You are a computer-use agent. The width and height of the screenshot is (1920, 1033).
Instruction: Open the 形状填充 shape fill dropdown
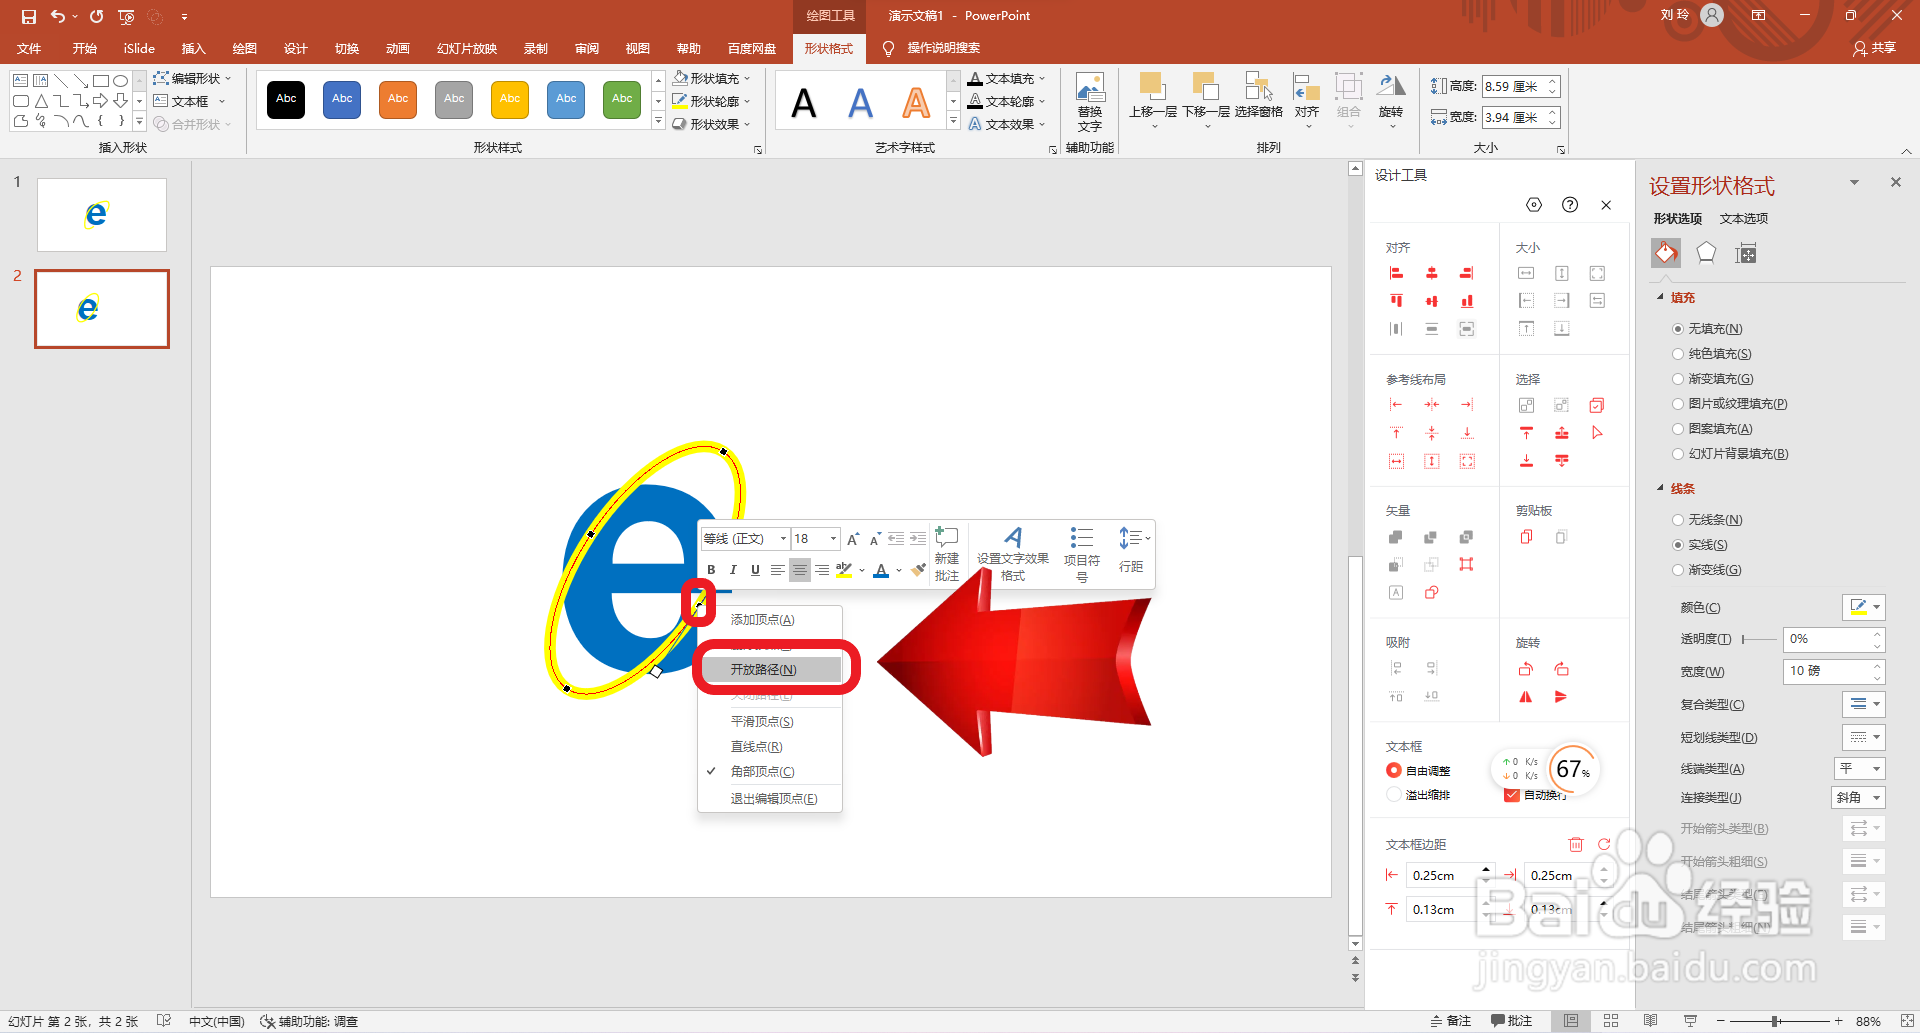pos(711,78)
